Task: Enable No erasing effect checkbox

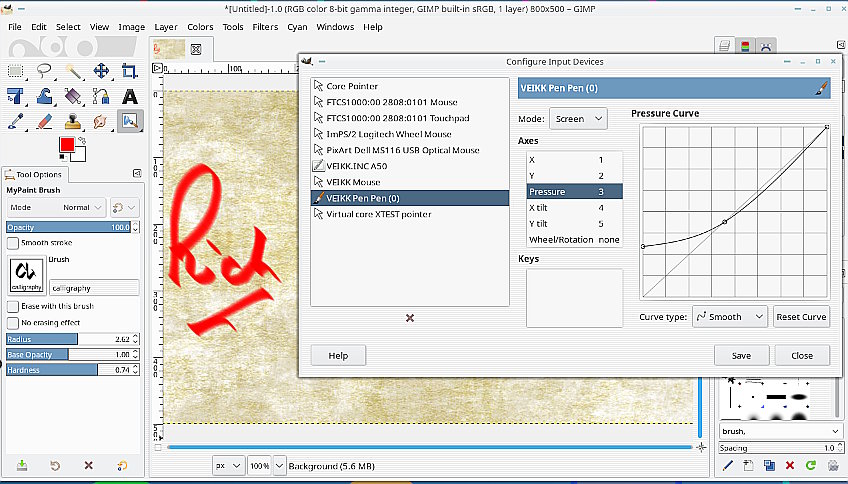Action: coord(12,323)
